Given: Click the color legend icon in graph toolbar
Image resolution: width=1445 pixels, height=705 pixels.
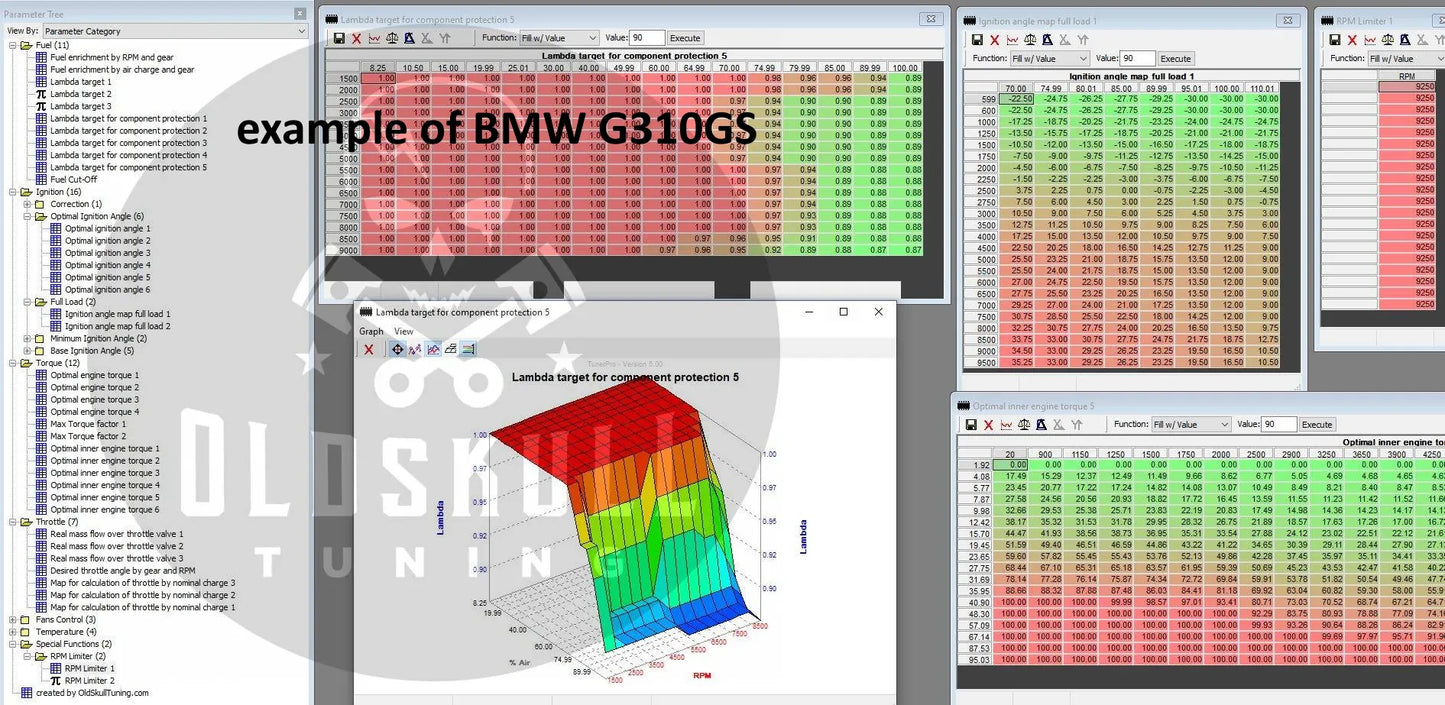Looking at the screenshot, I should point(468,349).
